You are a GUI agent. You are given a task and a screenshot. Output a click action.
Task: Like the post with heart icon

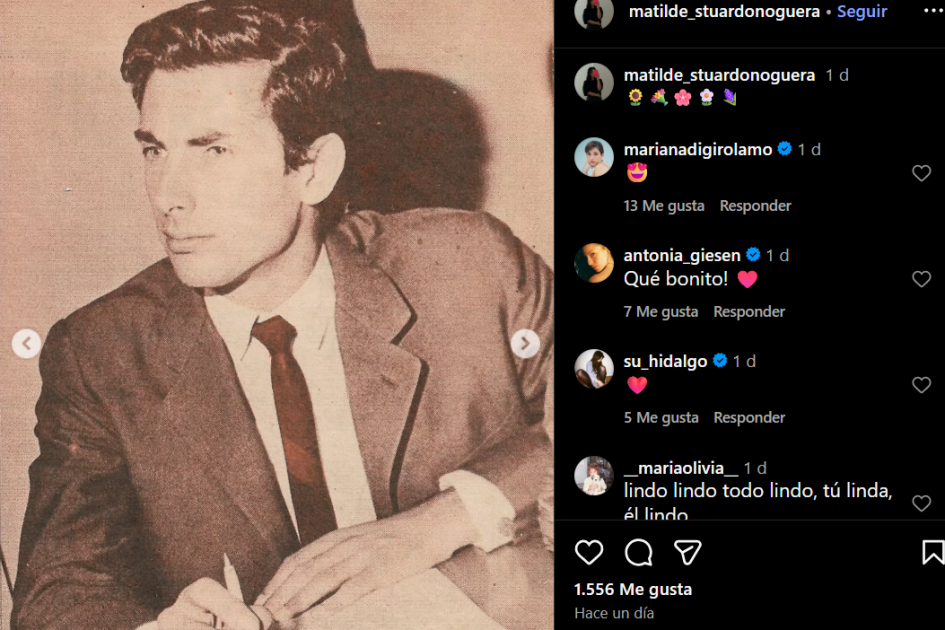click(589, 552)
